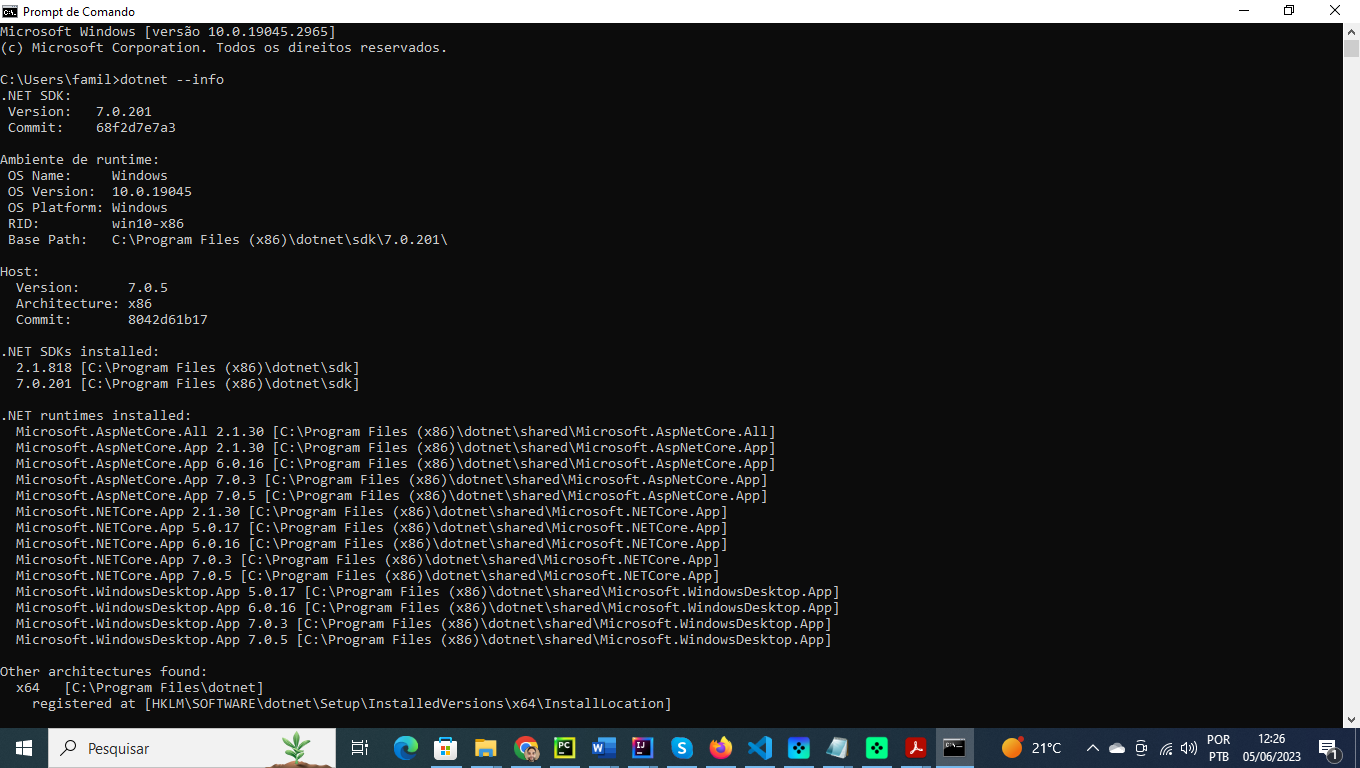This screenshot has width=1360, height=768.
Task: Open the Windows Start menu
Action: click(x=24, y=747)
